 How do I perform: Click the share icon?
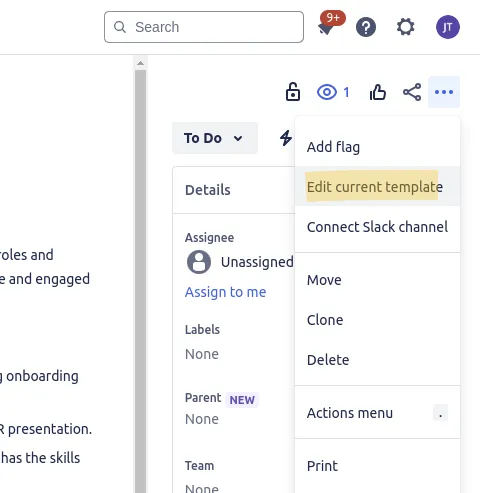pos(412,92)
